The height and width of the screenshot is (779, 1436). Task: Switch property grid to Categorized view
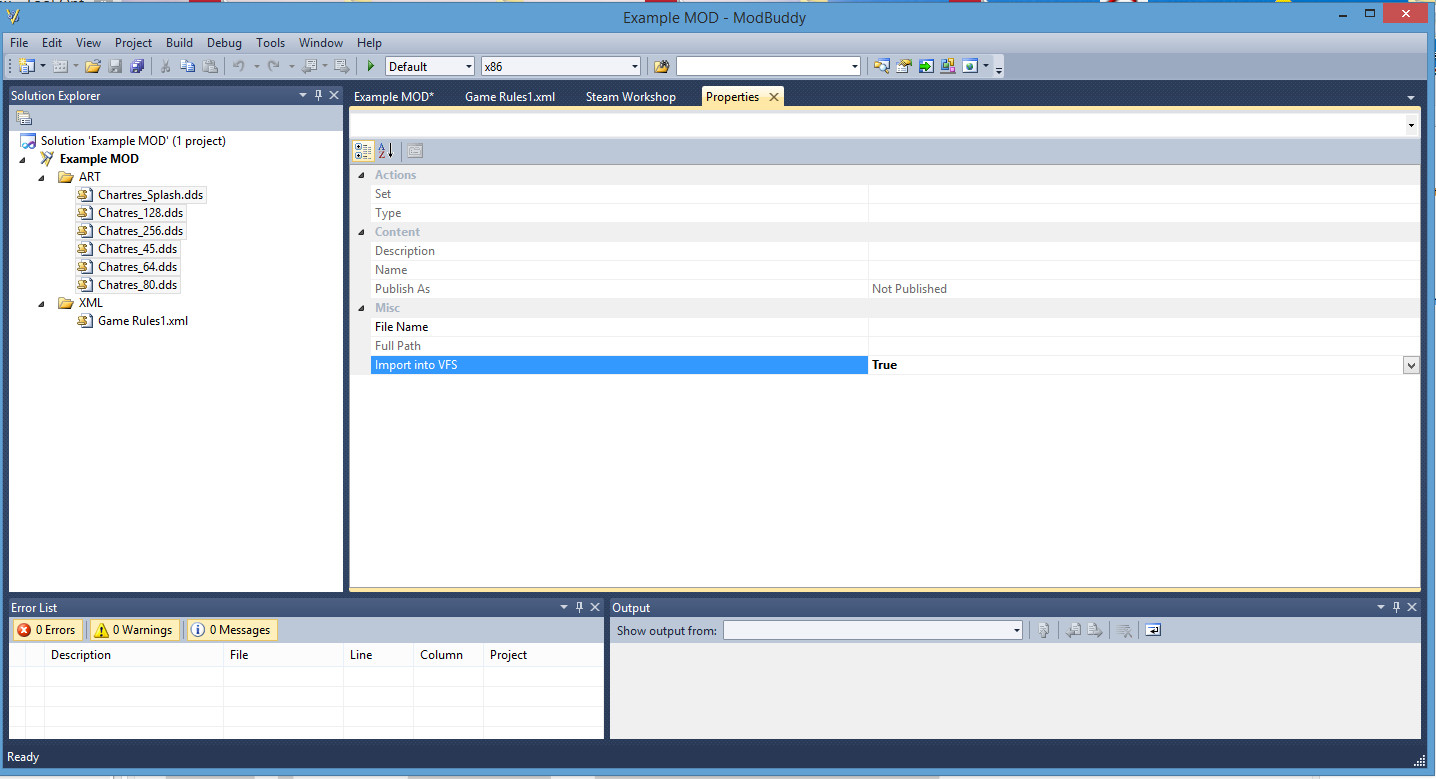pos(364,151)
